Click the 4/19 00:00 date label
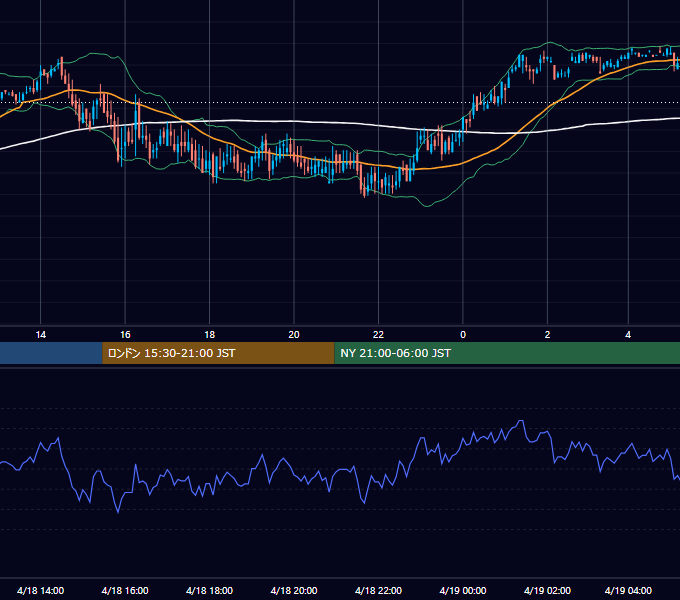The image size is (680, 600). coord(463,590)
